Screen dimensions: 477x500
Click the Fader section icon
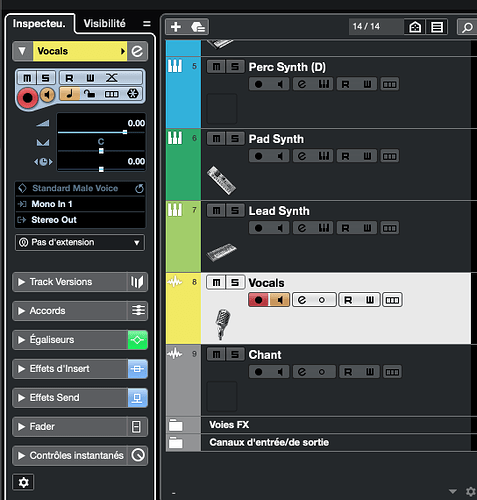click(136, 427)
